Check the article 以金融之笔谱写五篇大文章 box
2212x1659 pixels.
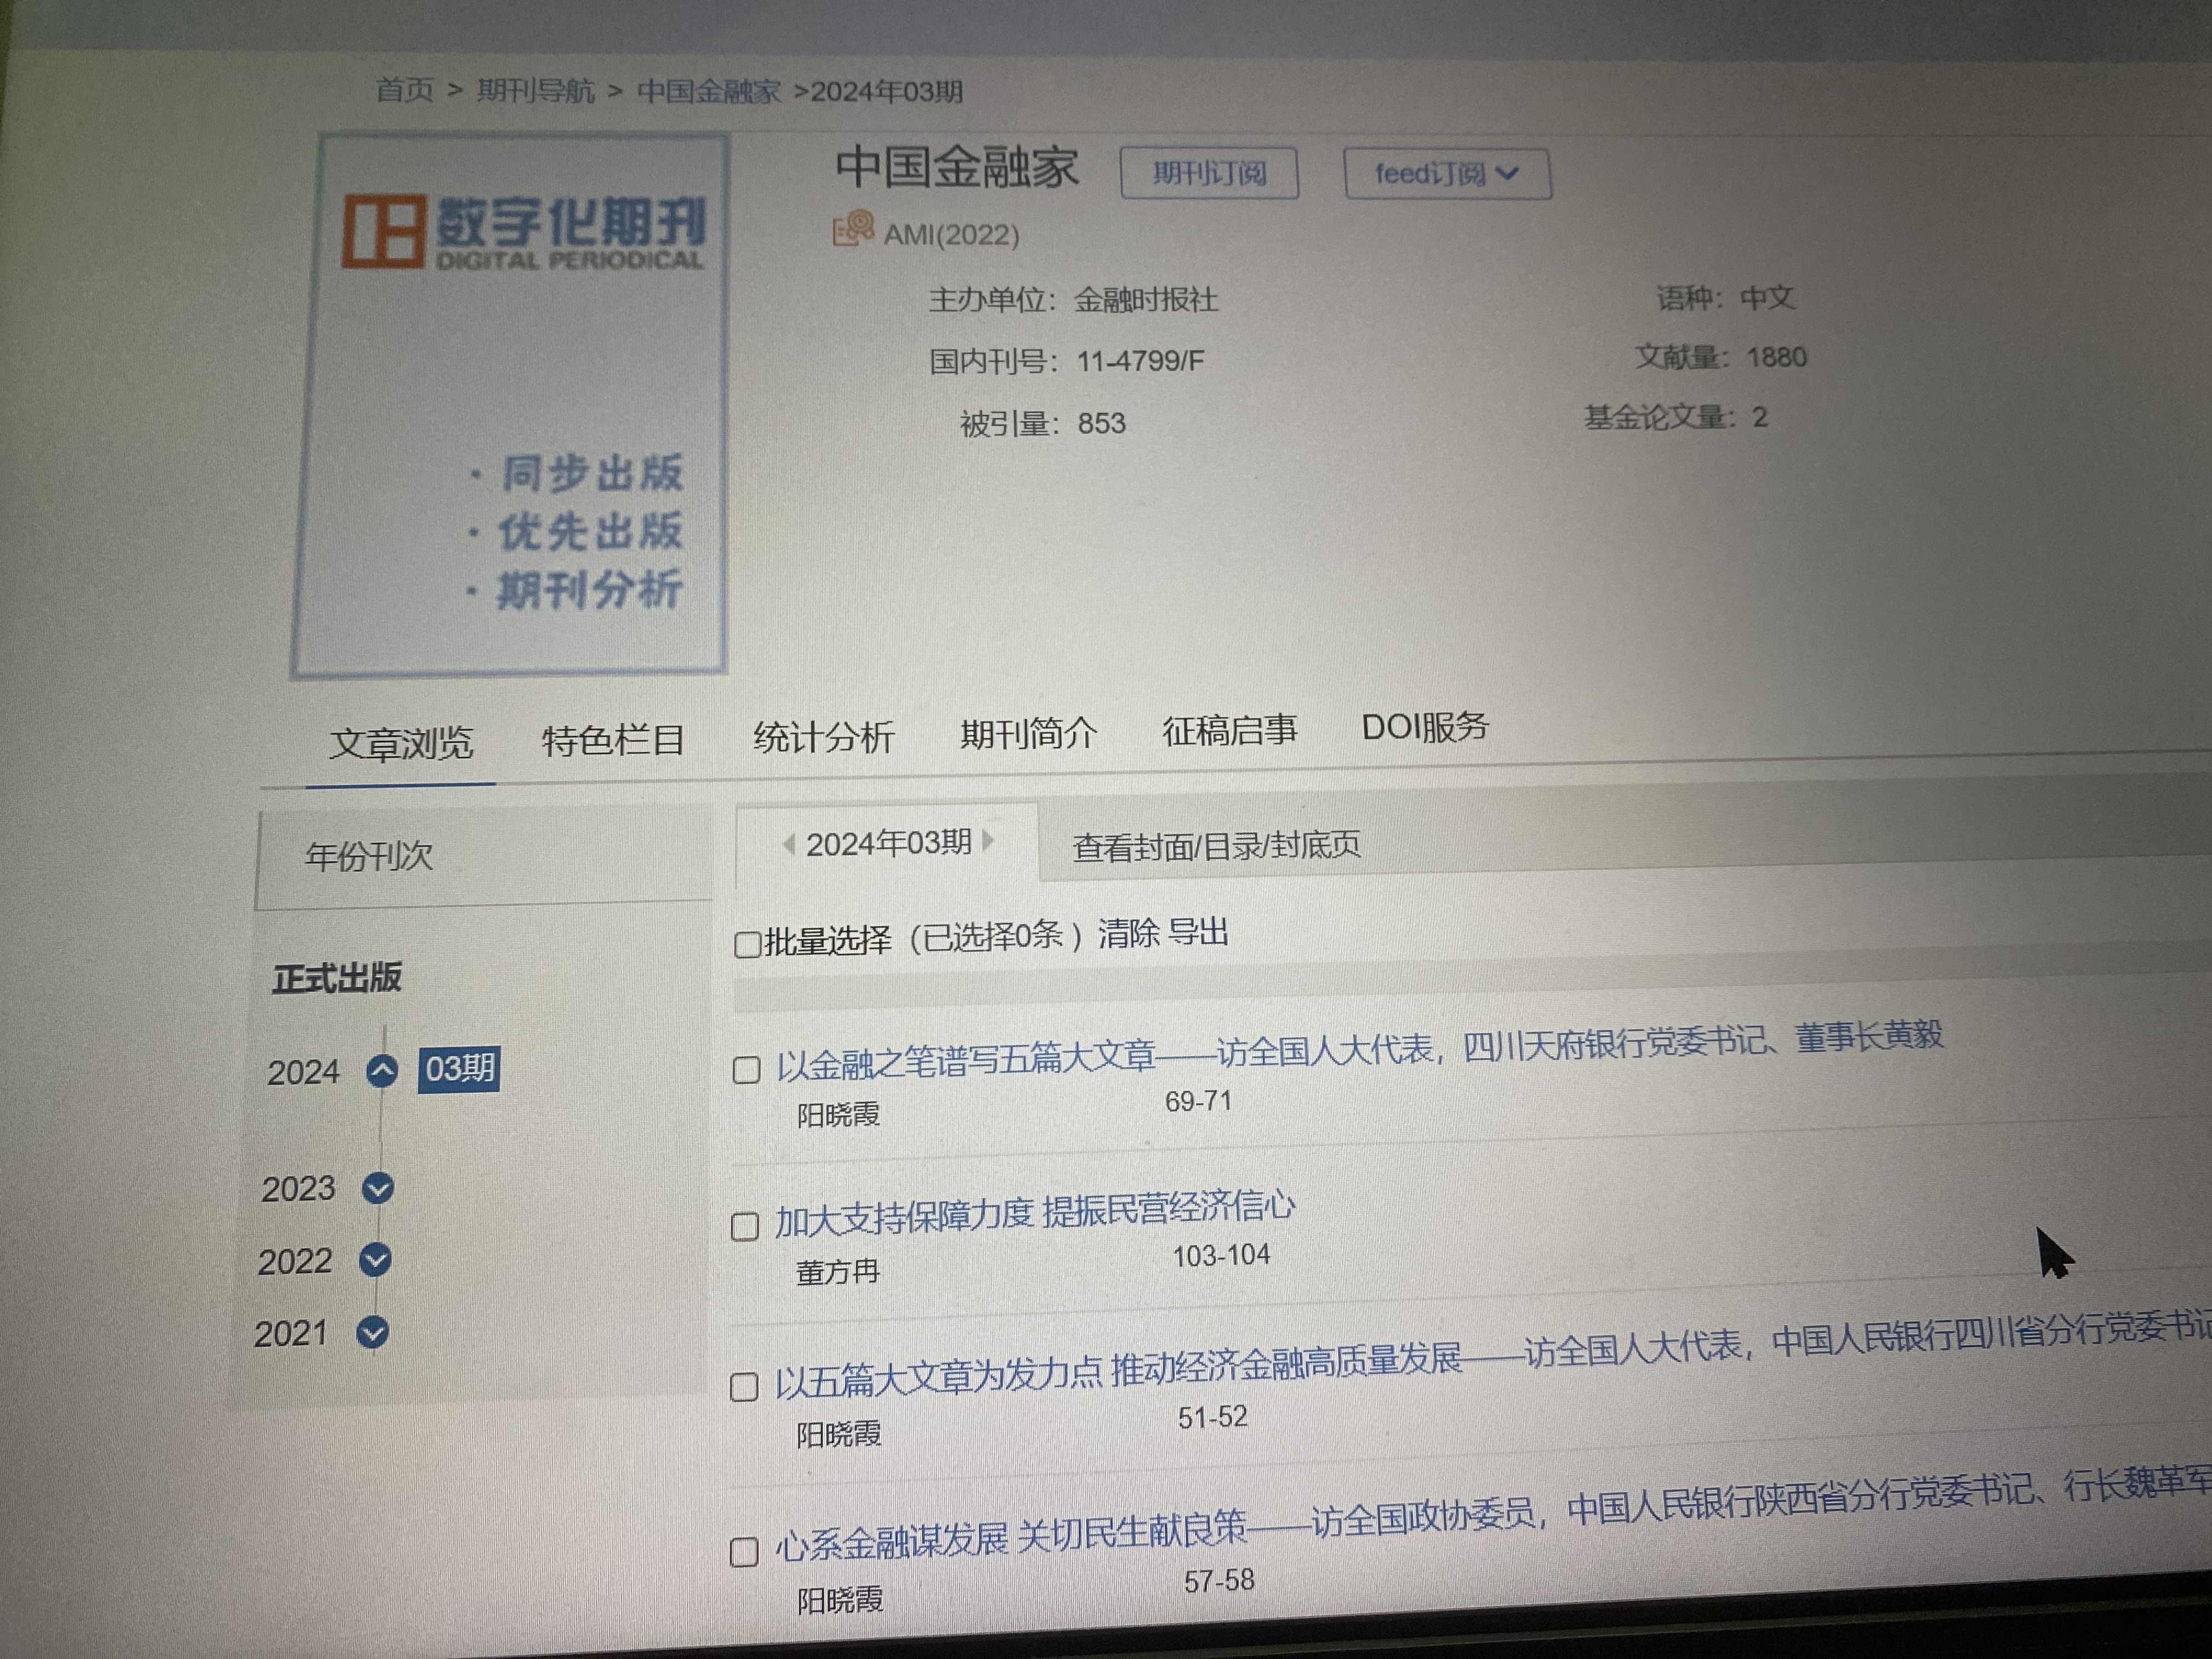[746, 1069]
